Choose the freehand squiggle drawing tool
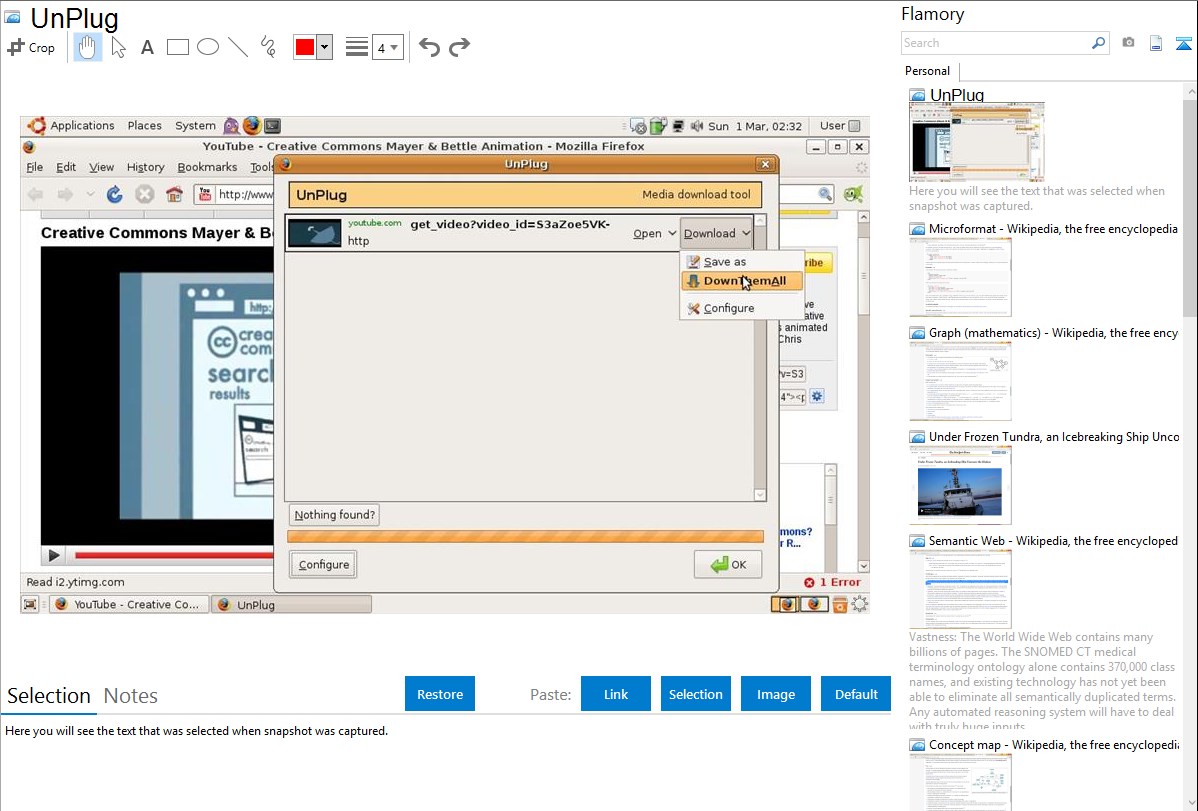The image size is (1198, 811). click(x=268, y=47)
